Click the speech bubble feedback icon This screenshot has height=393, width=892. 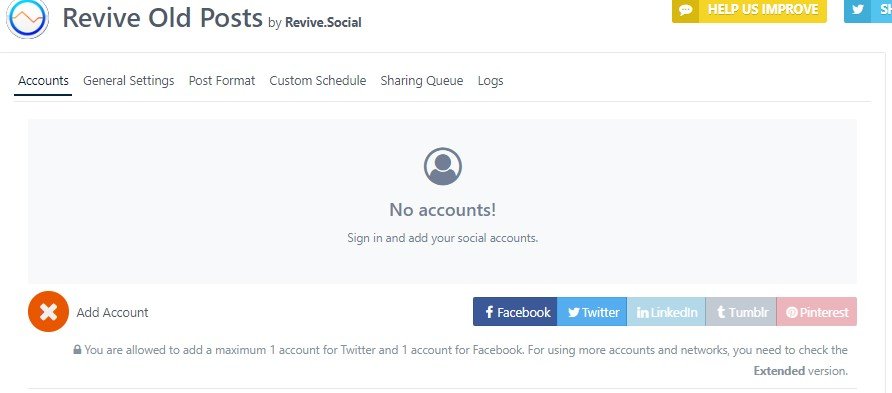(x=685, y=10)
